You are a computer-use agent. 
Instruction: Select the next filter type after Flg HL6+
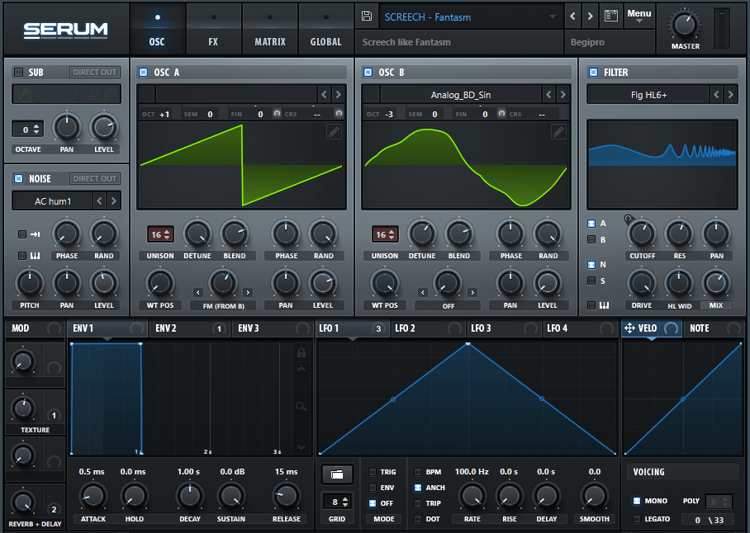click(x=730, y=95)
